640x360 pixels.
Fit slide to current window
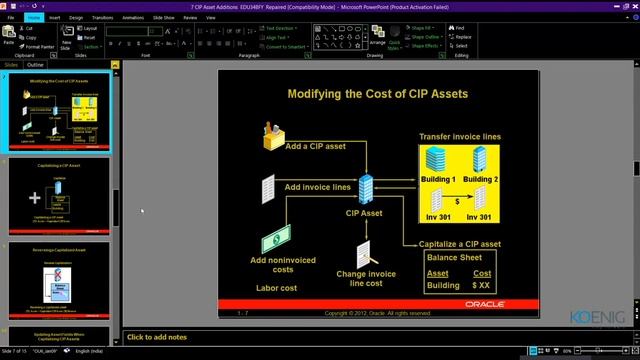[x=635, y=351]
